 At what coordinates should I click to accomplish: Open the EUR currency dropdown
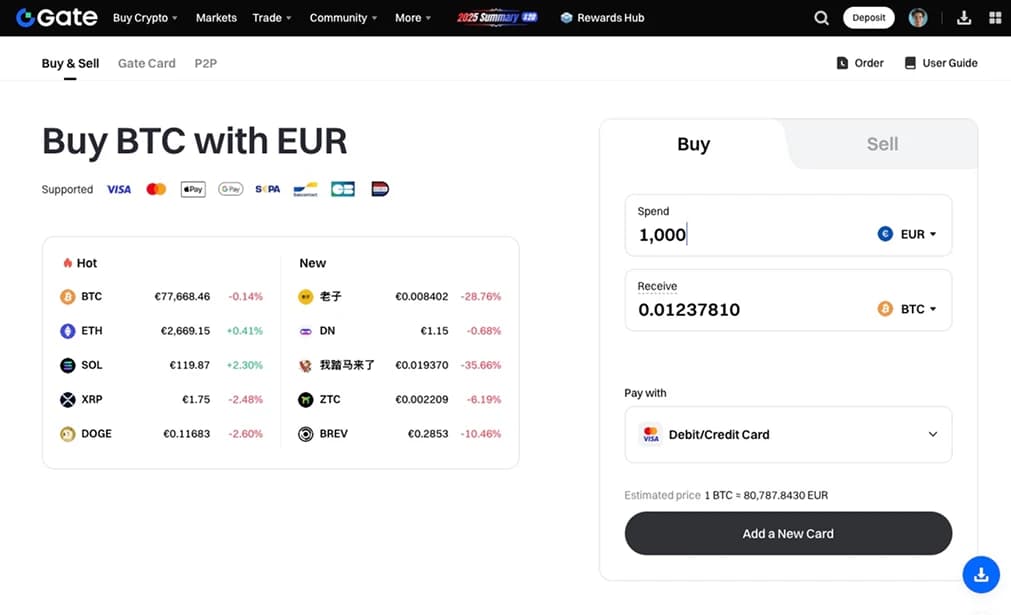(x=907, y=234)
